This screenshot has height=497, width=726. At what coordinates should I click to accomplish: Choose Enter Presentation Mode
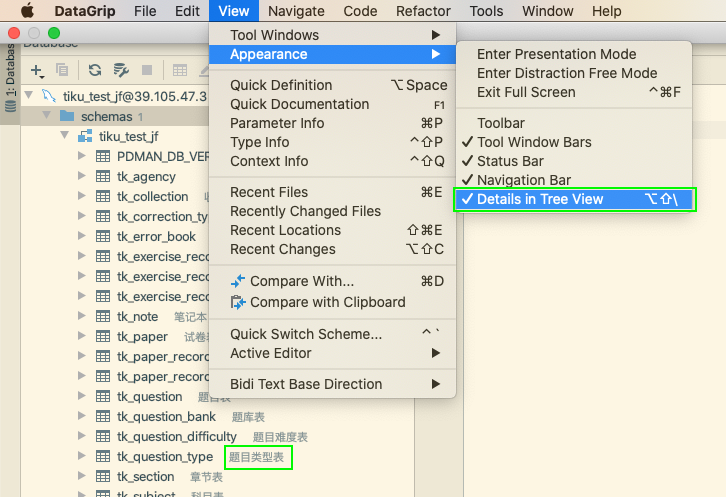coord(556,54)
